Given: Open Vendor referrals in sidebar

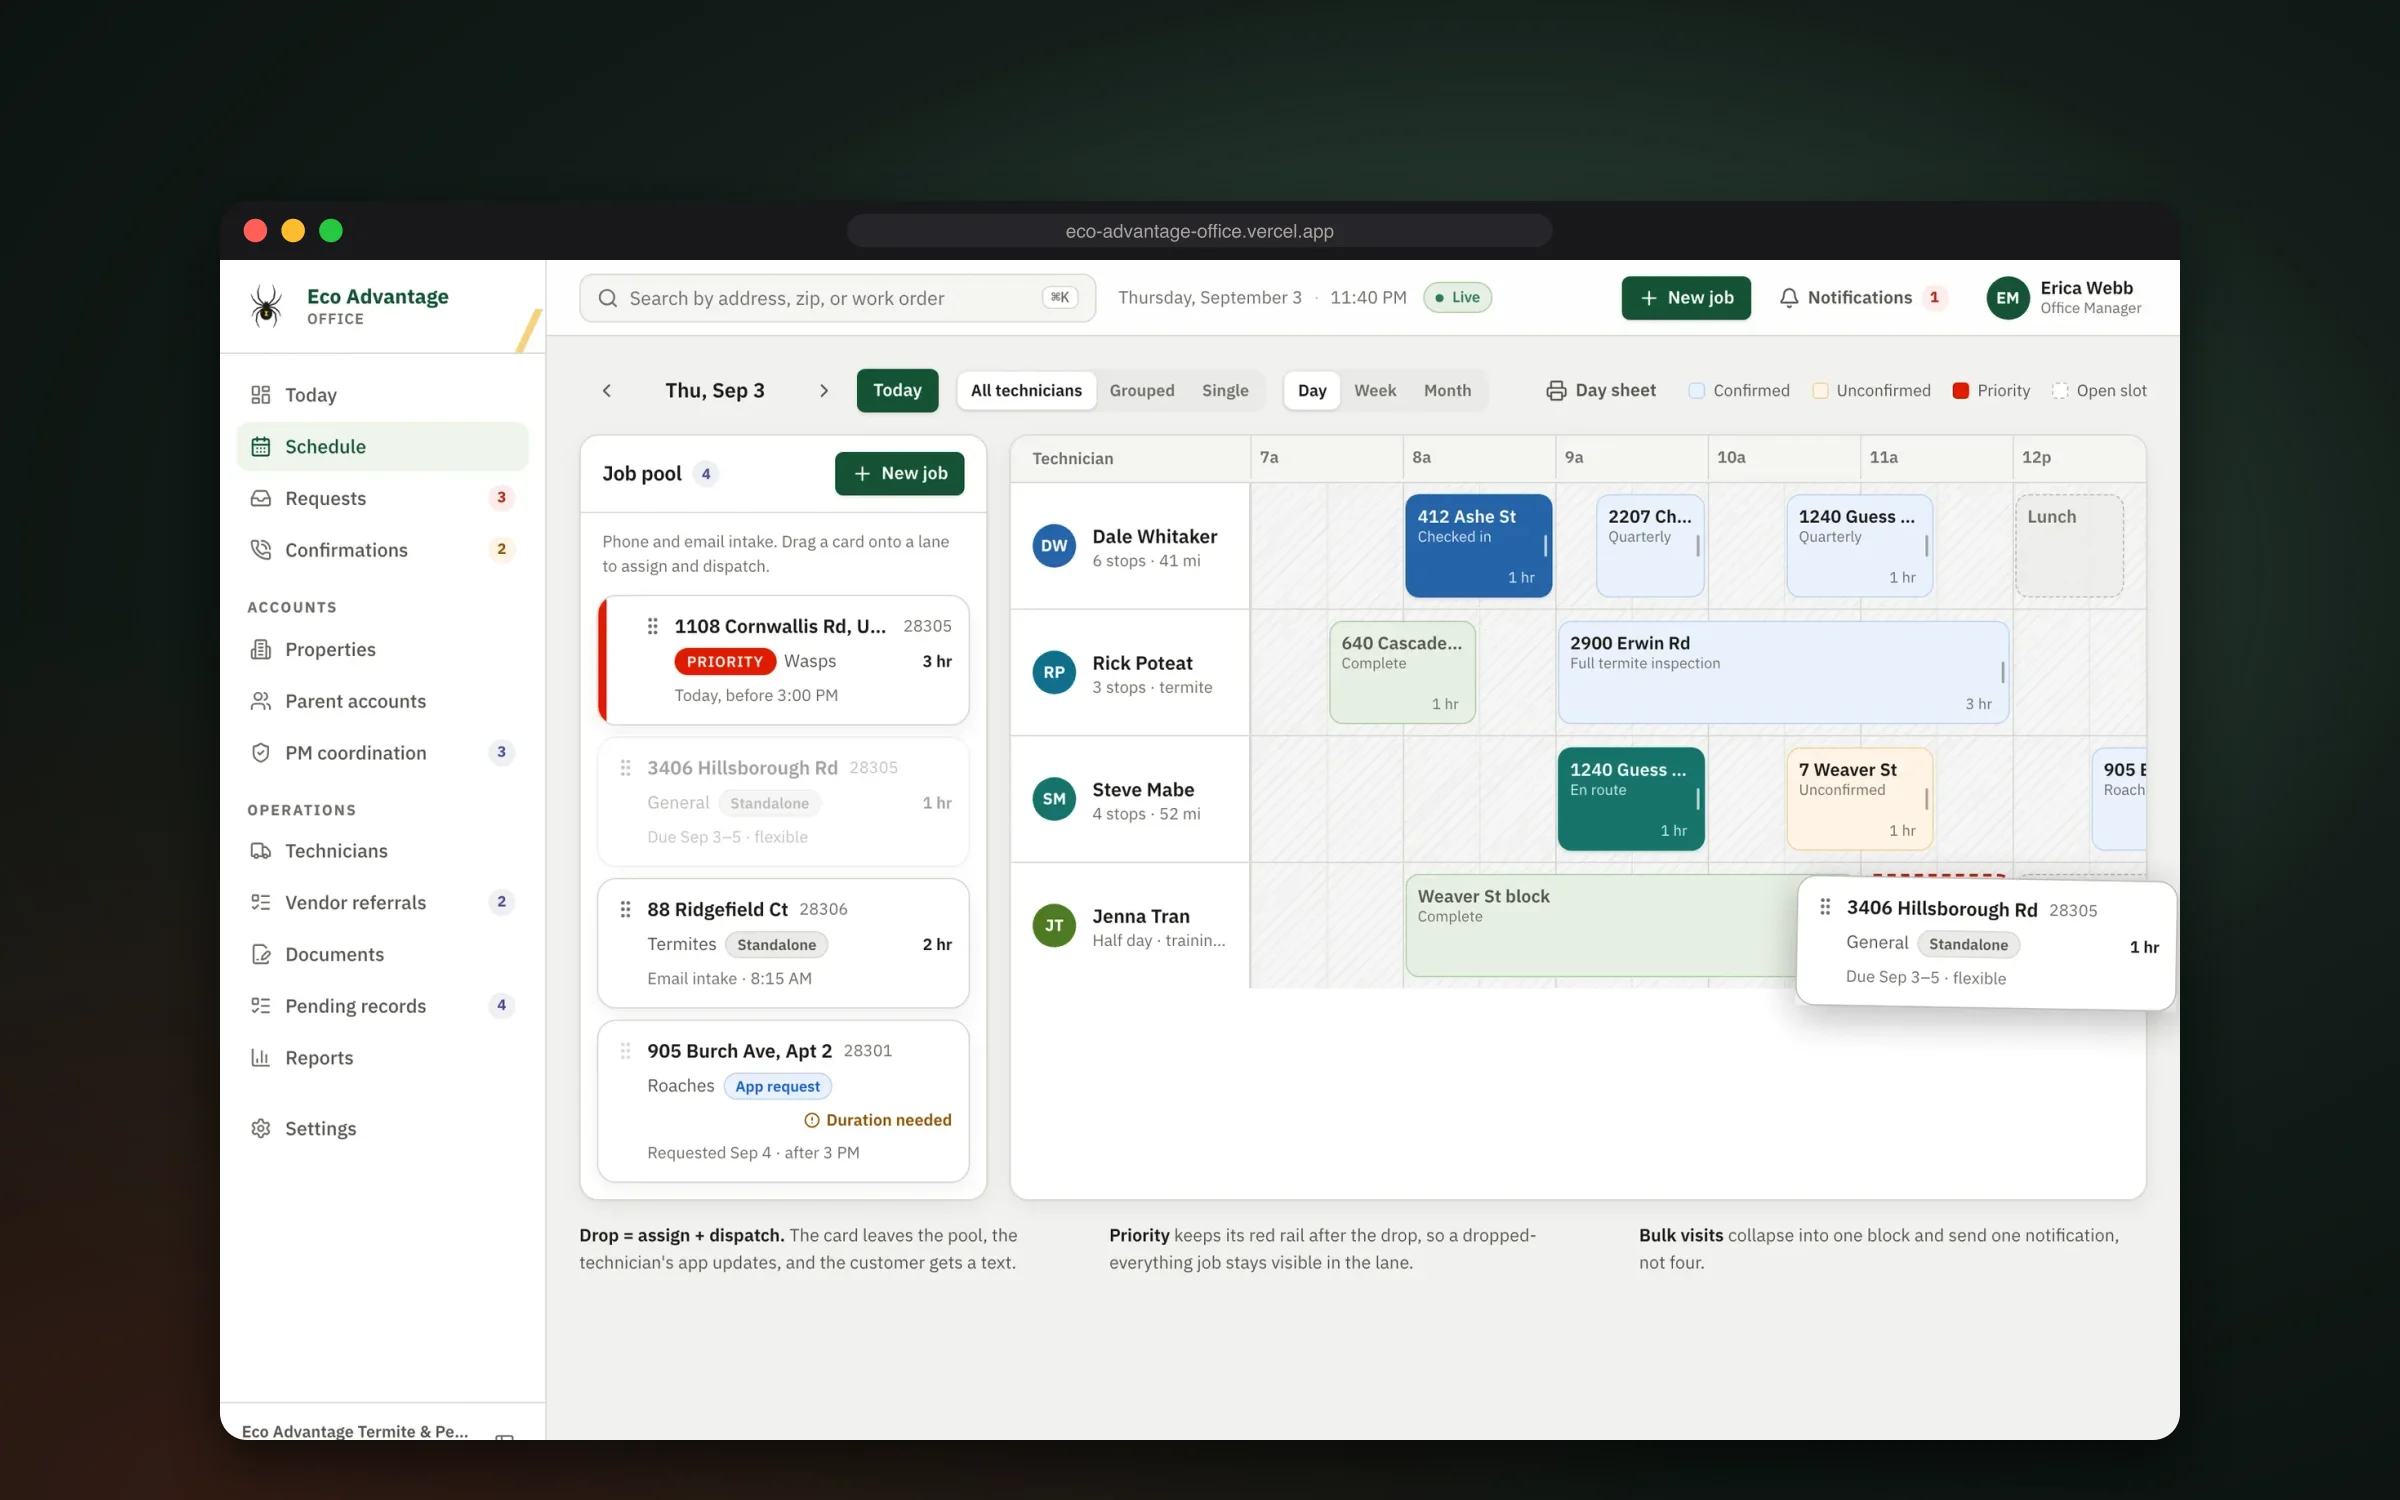Looking at the screenshot, I should pyautogui.click(x=382, y=903).
